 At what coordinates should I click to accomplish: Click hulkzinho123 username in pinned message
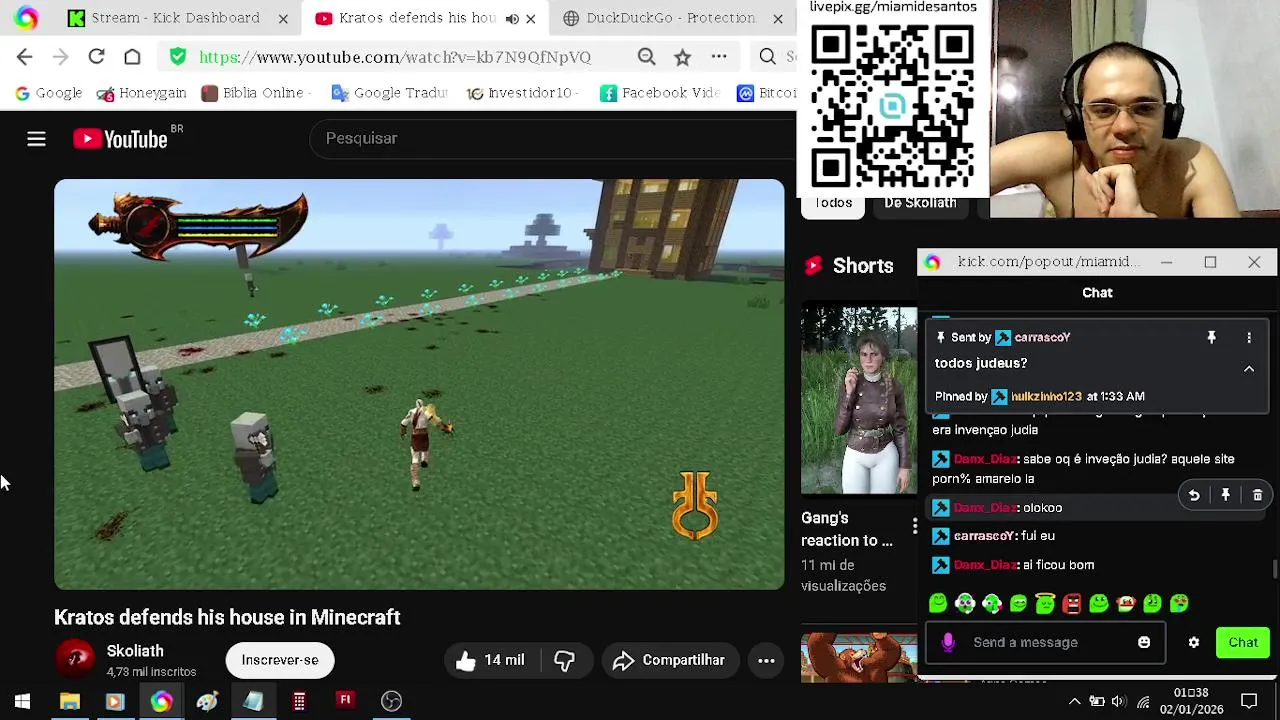point(1046,396)
